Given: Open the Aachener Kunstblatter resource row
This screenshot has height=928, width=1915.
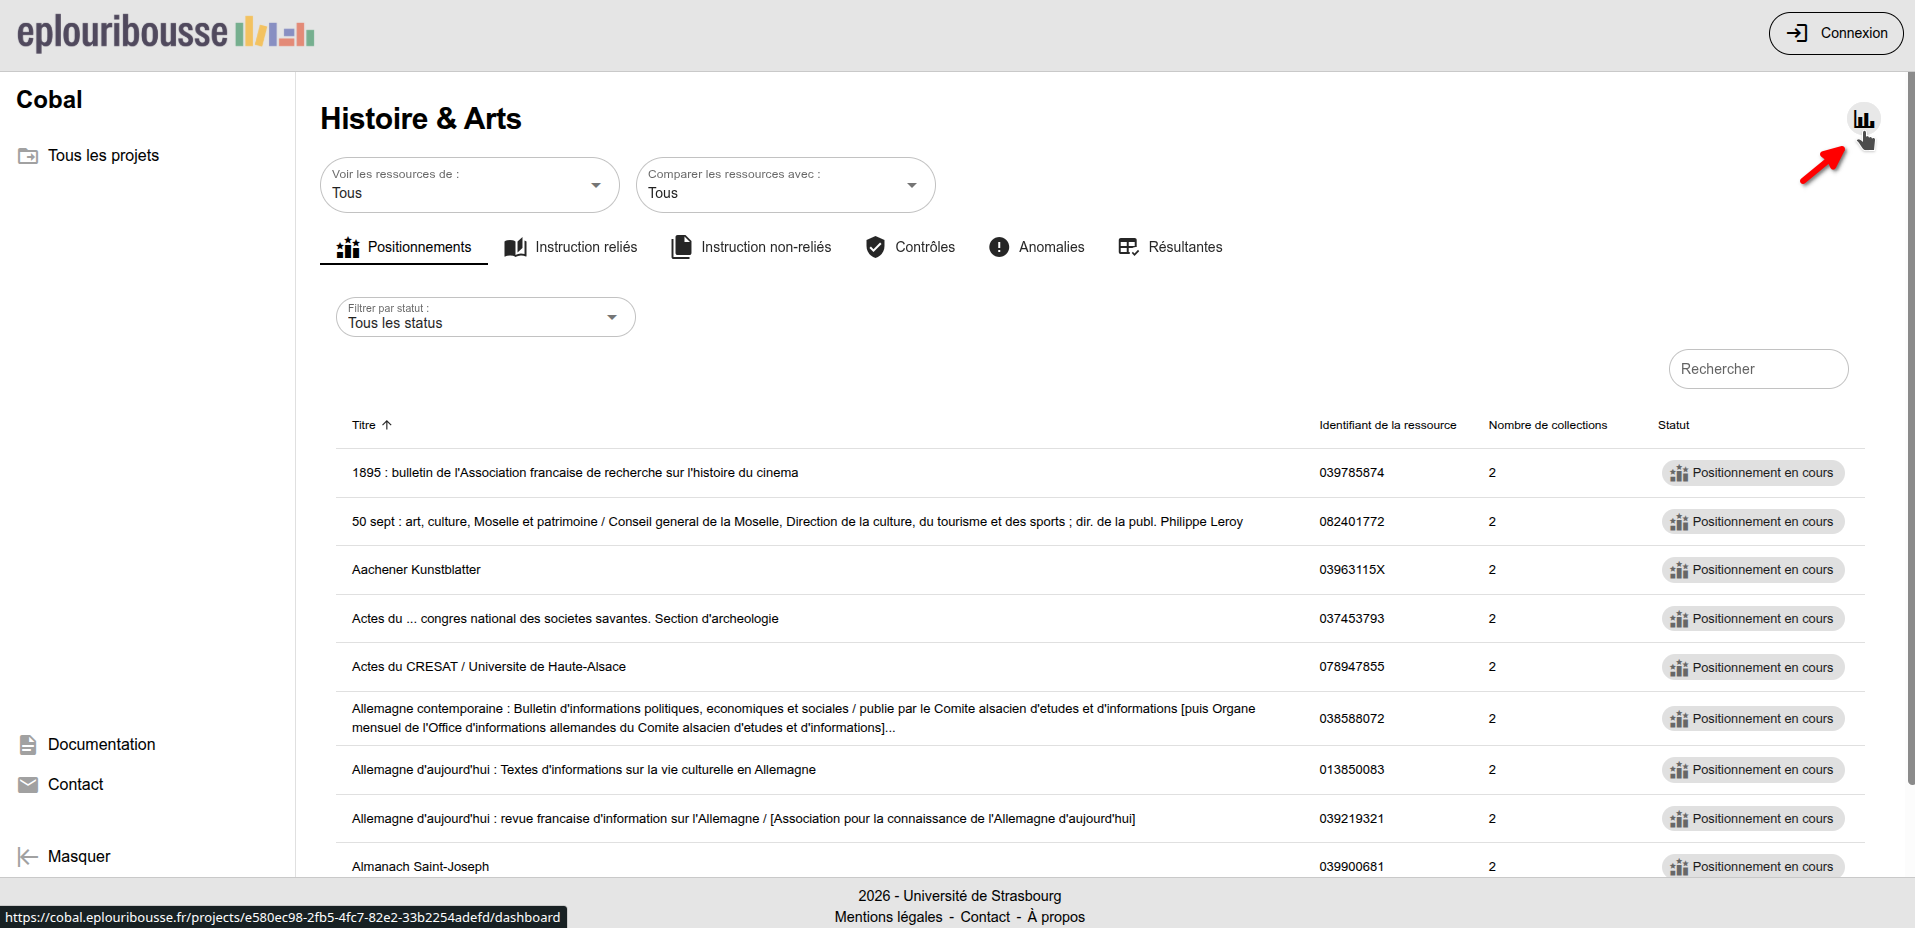Looking at the screenshot, I should [416, 570].
